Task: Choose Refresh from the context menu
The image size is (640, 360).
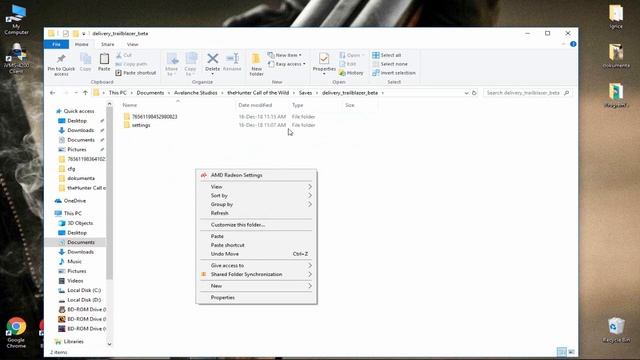Action: coord(256,213)
